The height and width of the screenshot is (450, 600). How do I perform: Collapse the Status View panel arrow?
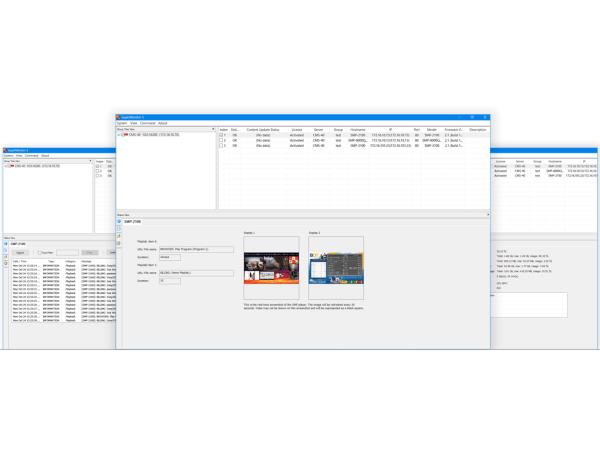488,215
